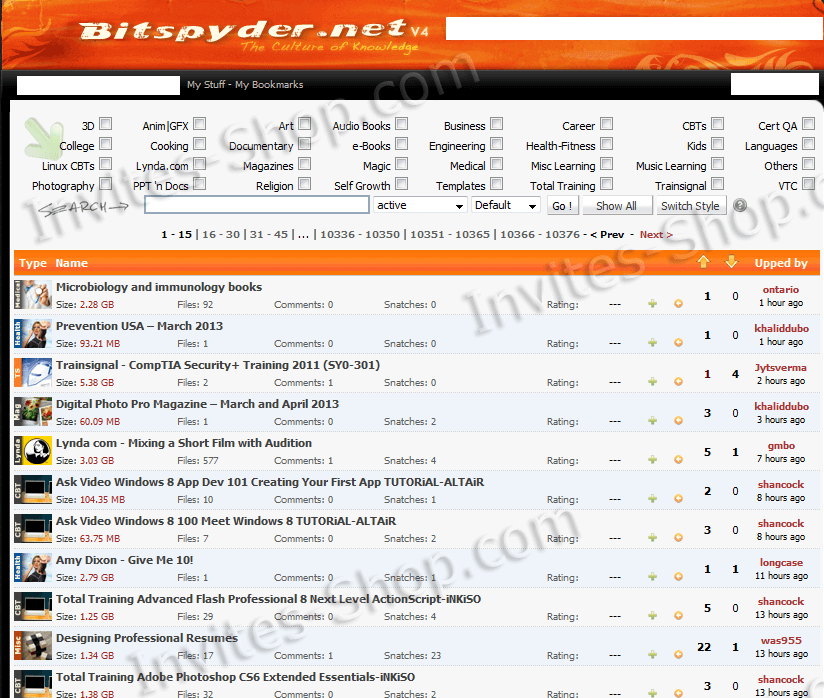
Task: Click Health category icon of Prevention USA row
Action: (33, 333)
